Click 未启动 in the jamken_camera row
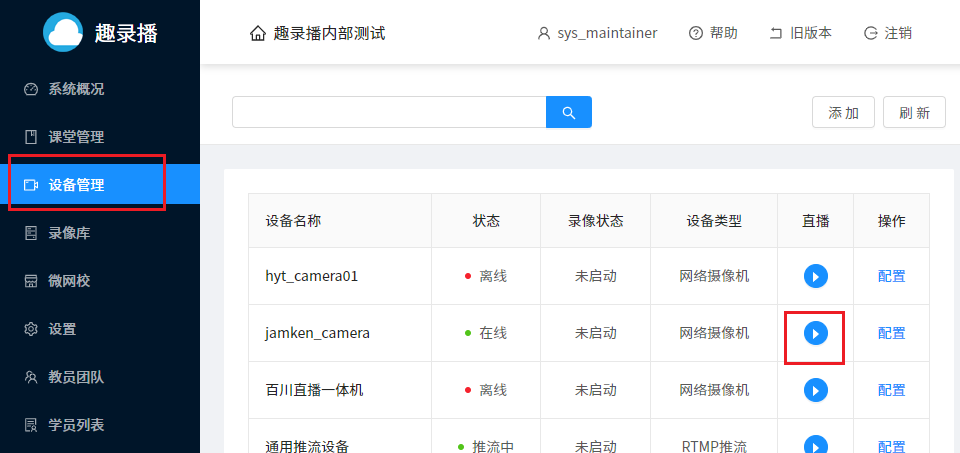Image resolution: width=960 pixels, height=453 pixels. pos(596,333)
